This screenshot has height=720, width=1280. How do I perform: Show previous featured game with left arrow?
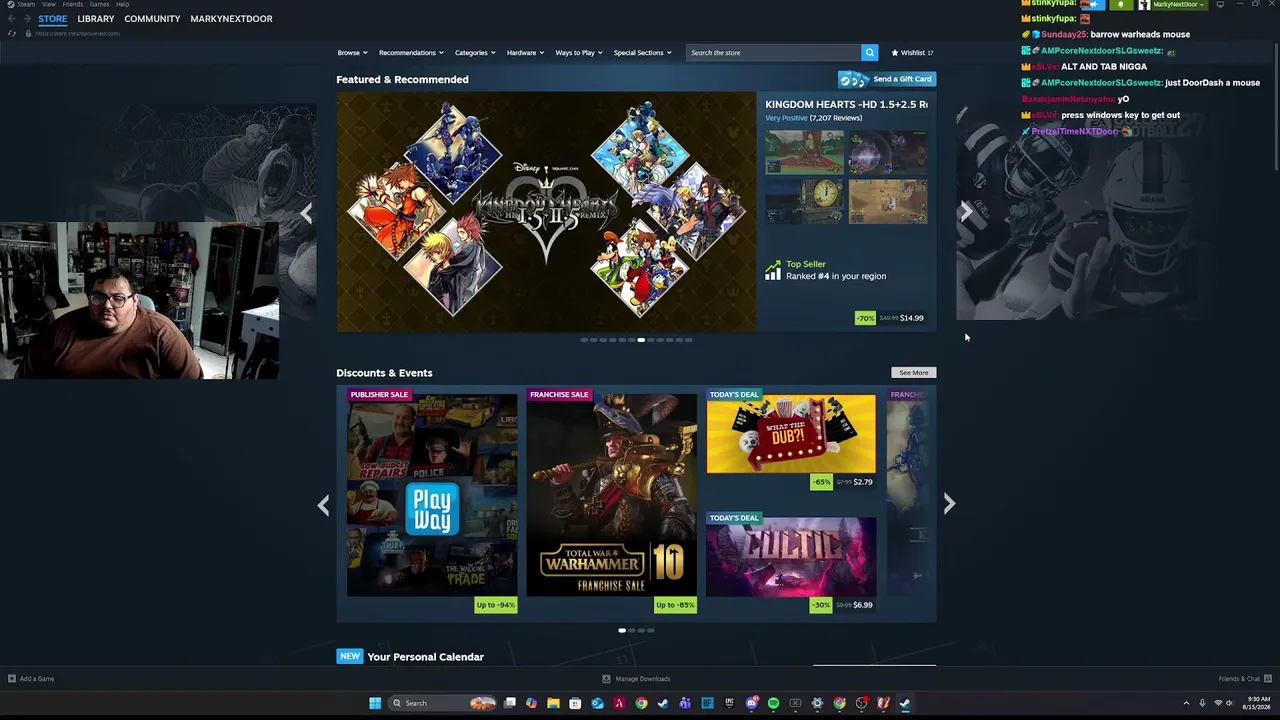coord(307,212)
